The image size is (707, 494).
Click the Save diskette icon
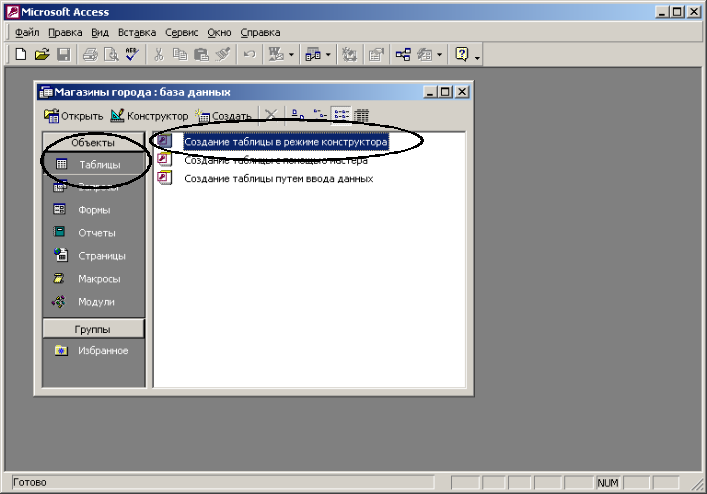point(64,55)
